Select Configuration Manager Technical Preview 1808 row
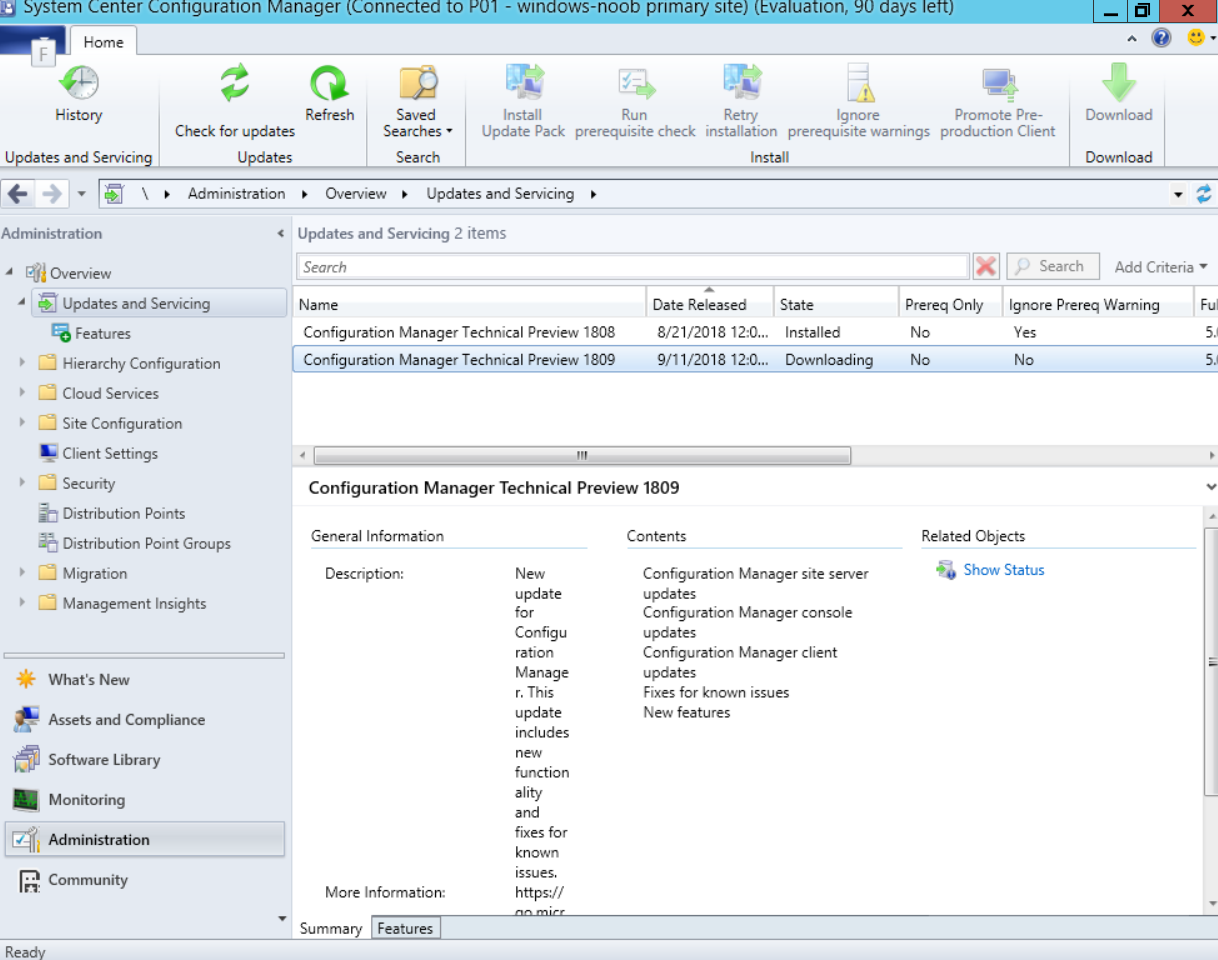1218x960 pixels. (755, 332)
